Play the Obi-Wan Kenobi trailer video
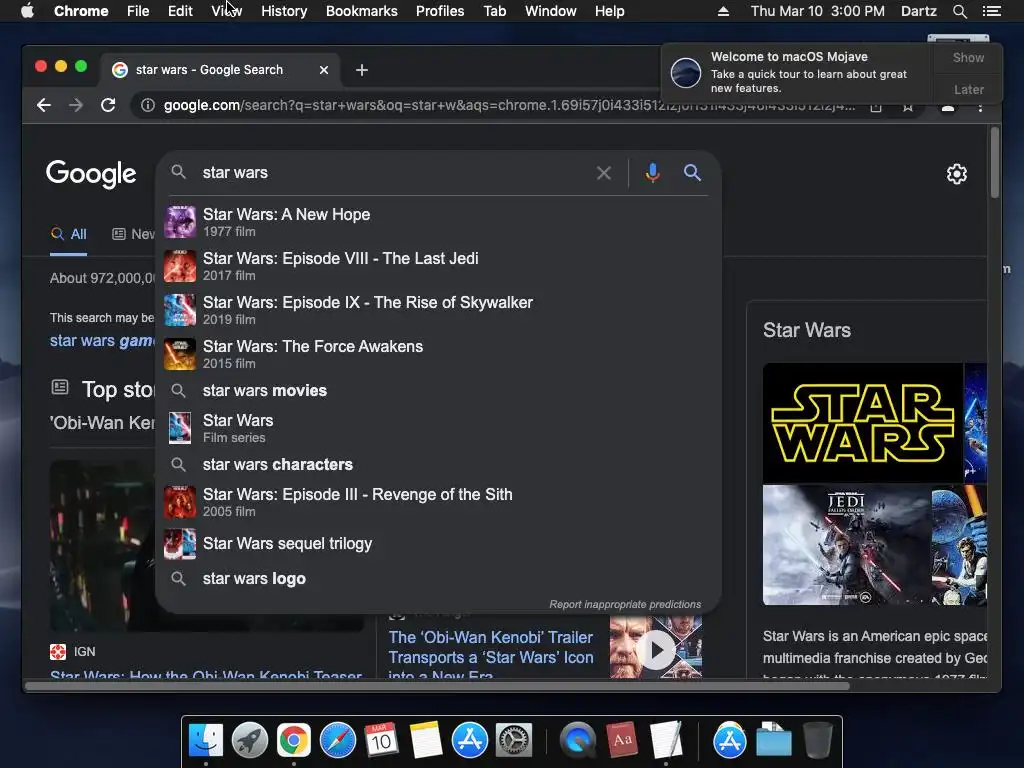 656,650
